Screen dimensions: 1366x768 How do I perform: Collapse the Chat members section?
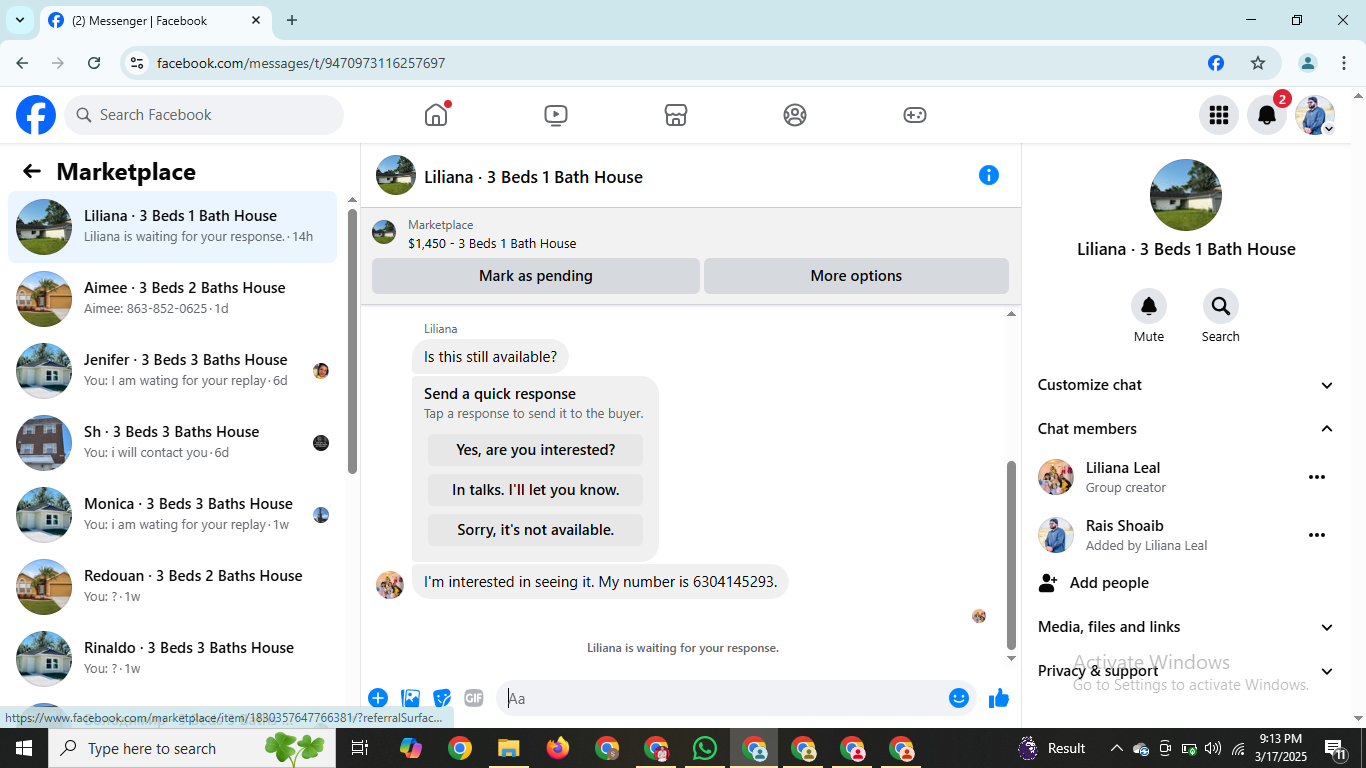tap(1186, 429)
